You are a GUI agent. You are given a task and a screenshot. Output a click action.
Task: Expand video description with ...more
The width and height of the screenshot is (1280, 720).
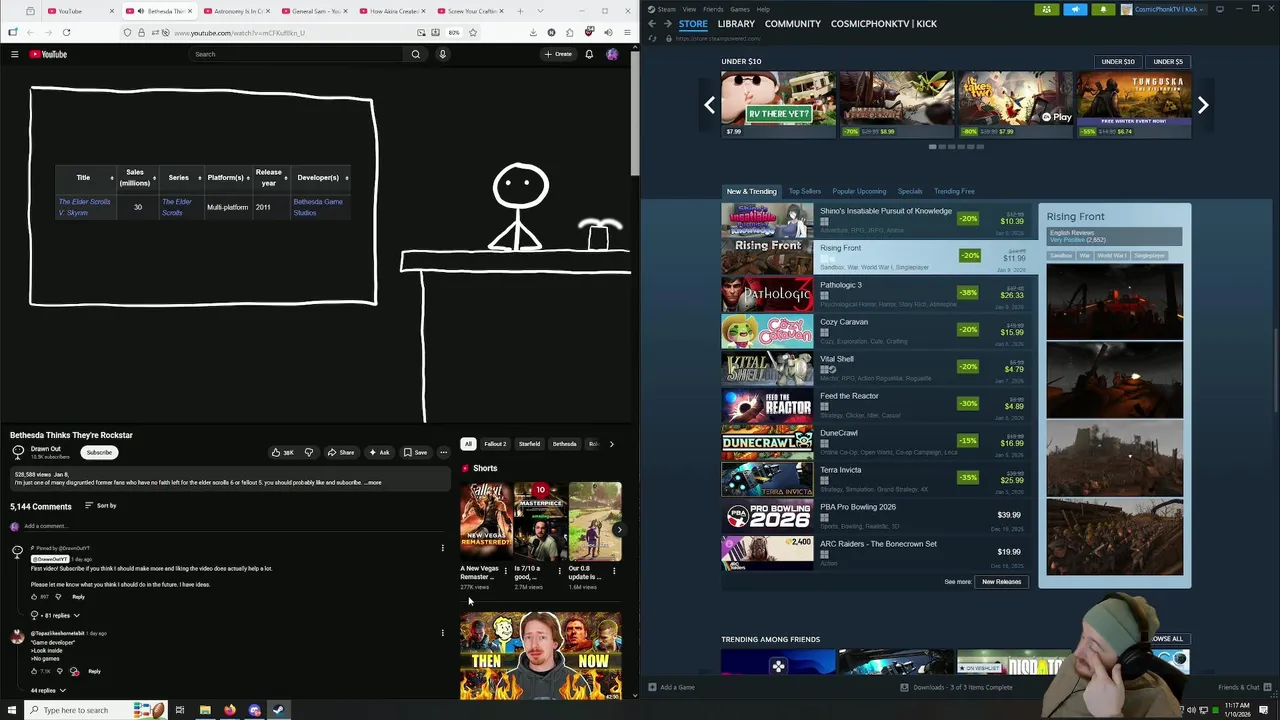tap(372, 483)
